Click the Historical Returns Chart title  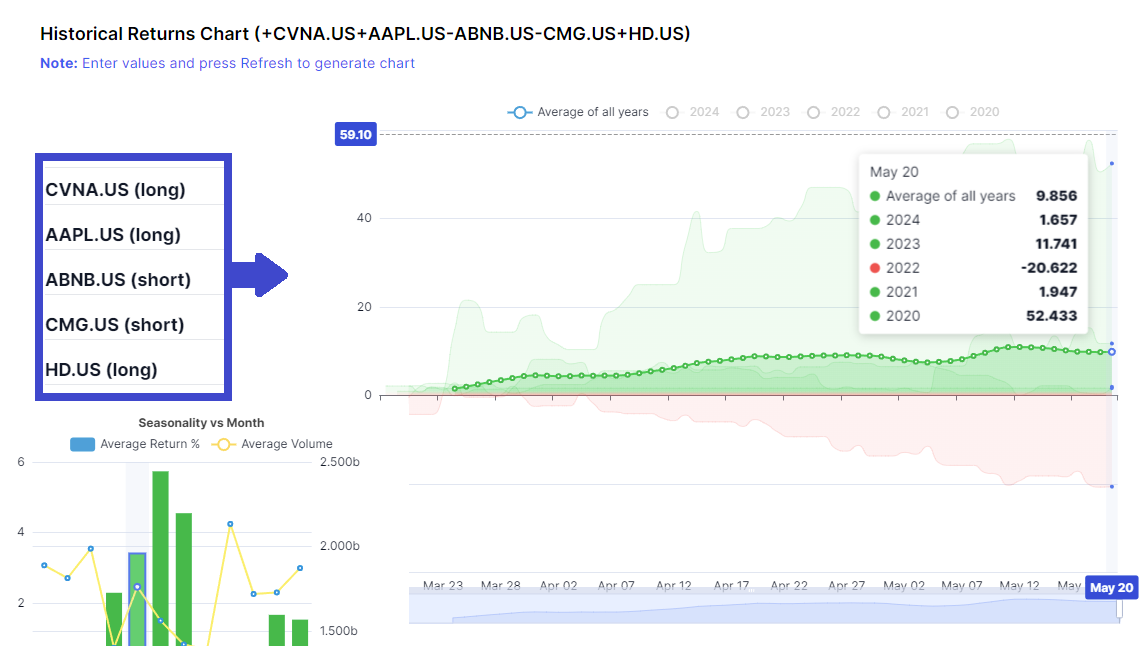pos(365,34)
